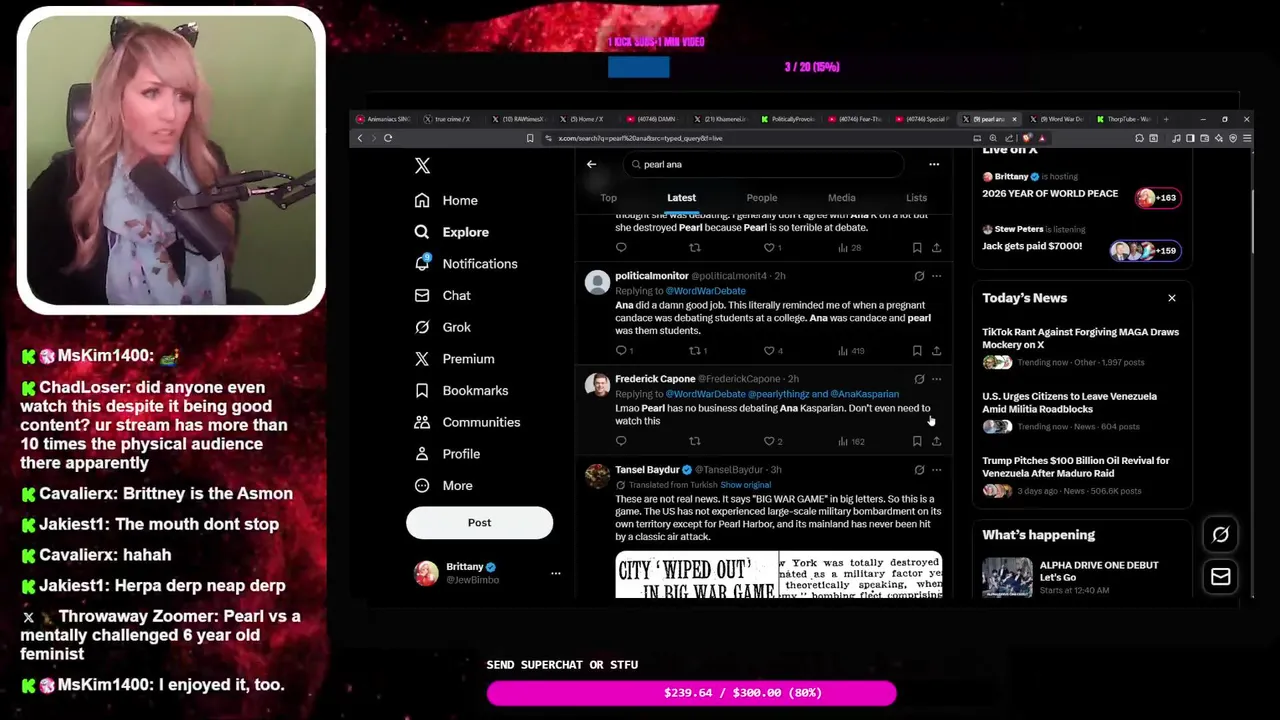The height and width of the screenshot is (720, 1280).
Task: Open the @pearlythingz mention link
Action: [x=778, y=394]
